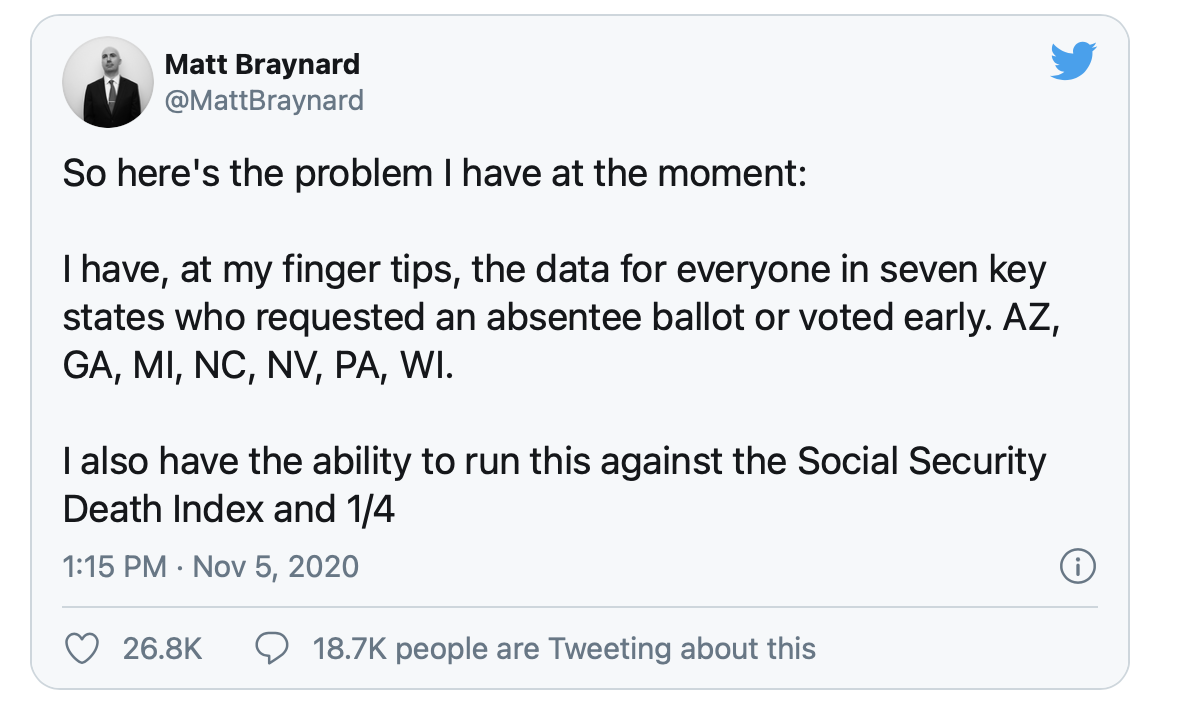Open Matt Braynard's profile picture
1178x718 pixels.
coord(108,82)
